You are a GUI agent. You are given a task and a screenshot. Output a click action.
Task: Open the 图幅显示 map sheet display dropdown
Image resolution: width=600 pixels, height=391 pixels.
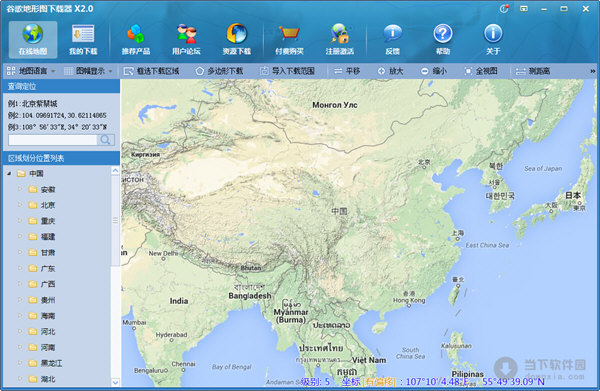pos(89,71)
